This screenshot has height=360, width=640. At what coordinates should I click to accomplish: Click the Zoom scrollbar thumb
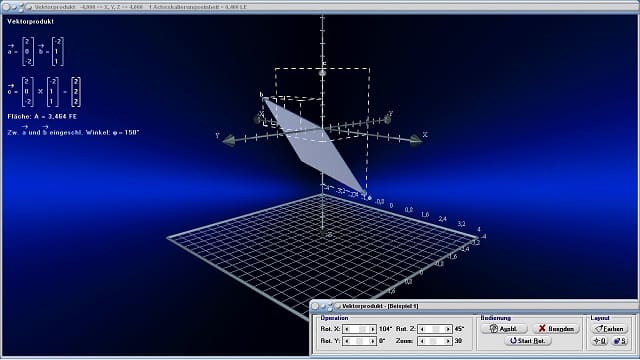pyautogui.click(x=433, y=341)
